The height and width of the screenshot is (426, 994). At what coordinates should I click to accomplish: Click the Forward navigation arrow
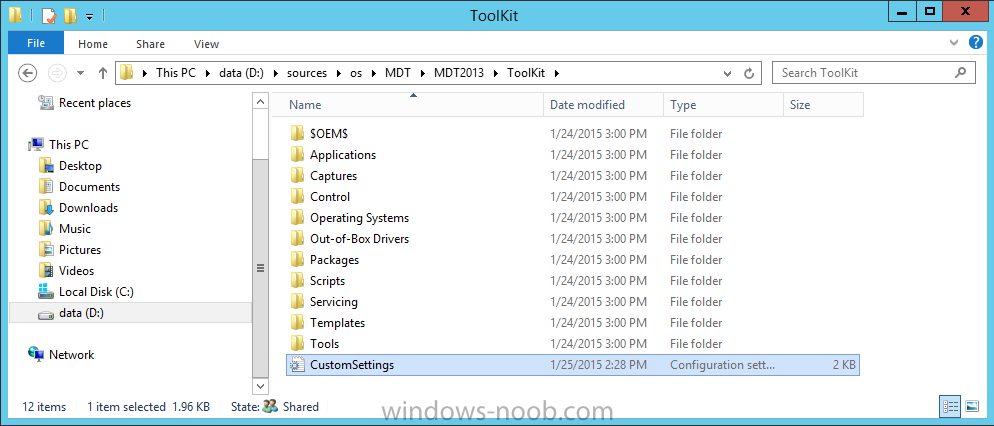pyautogui.click(x=57, y=73)
